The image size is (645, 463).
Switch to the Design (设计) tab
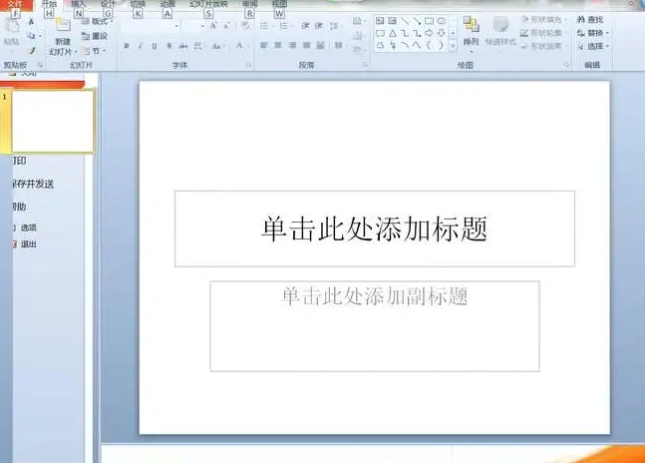coord(108,4)
